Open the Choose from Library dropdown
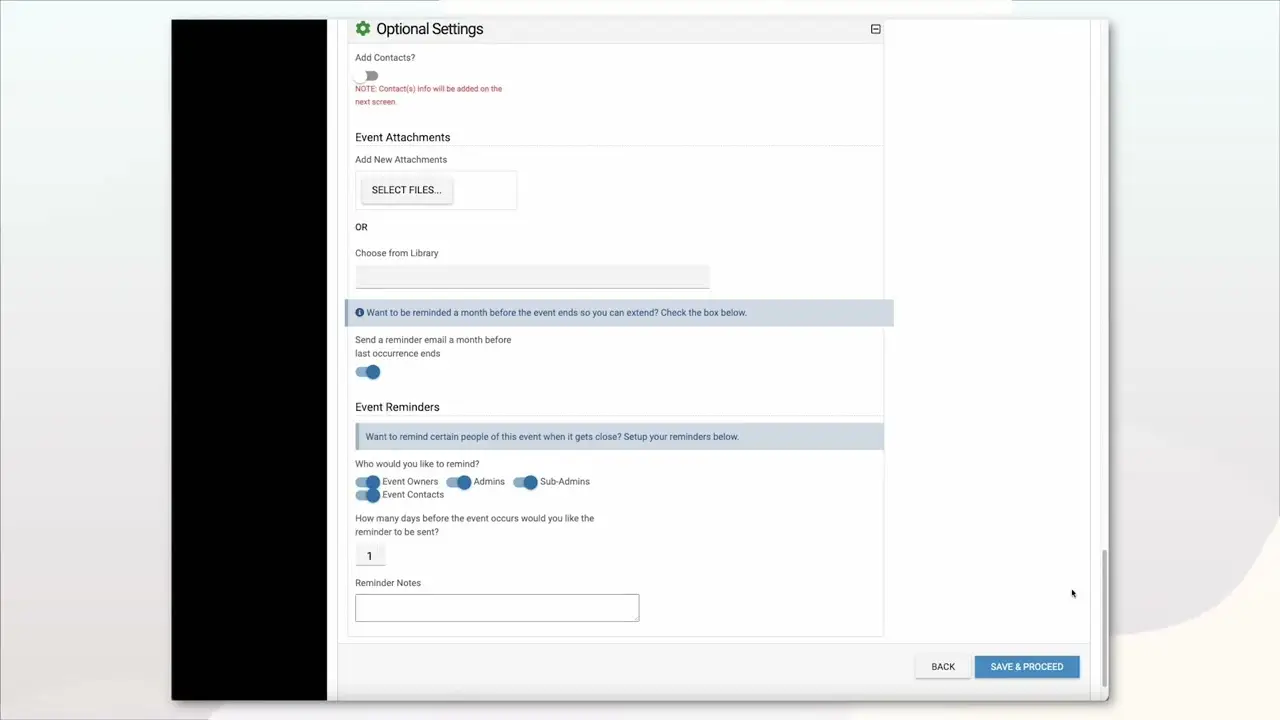 [532, 276]
